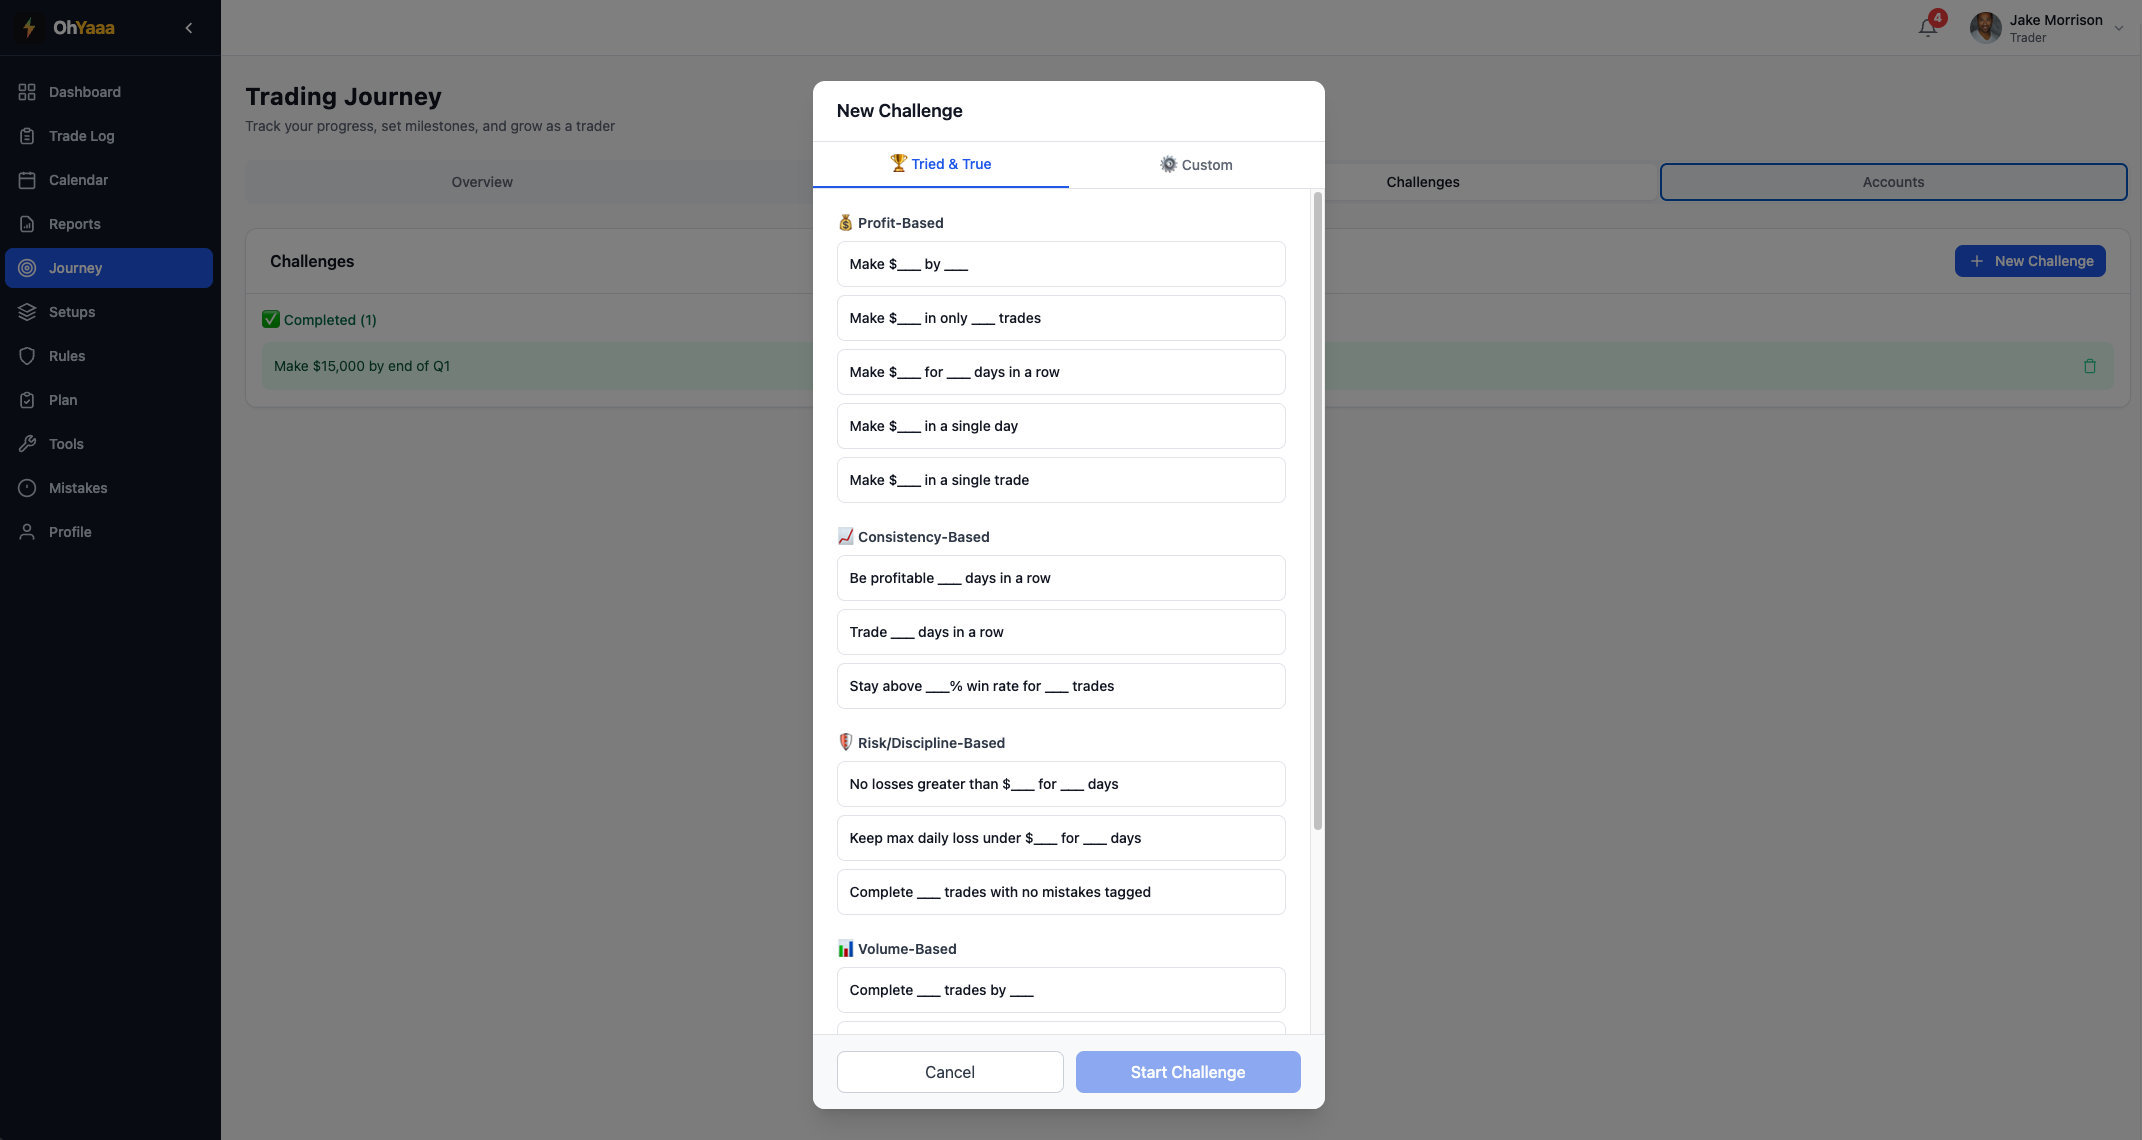Click the challenge list scrollbar

[x=1317, y=510]
